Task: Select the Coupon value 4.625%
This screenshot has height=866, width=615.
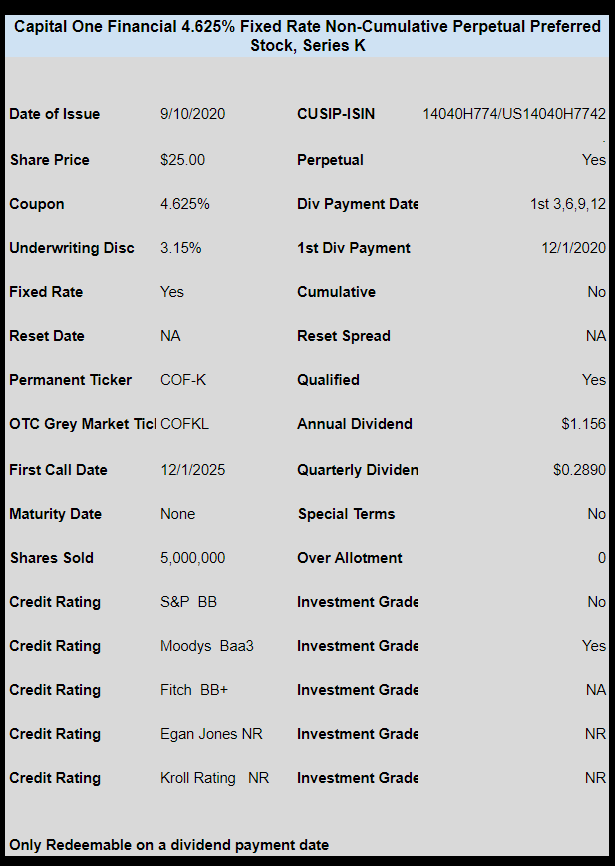Action: click(x=185, y=204)
